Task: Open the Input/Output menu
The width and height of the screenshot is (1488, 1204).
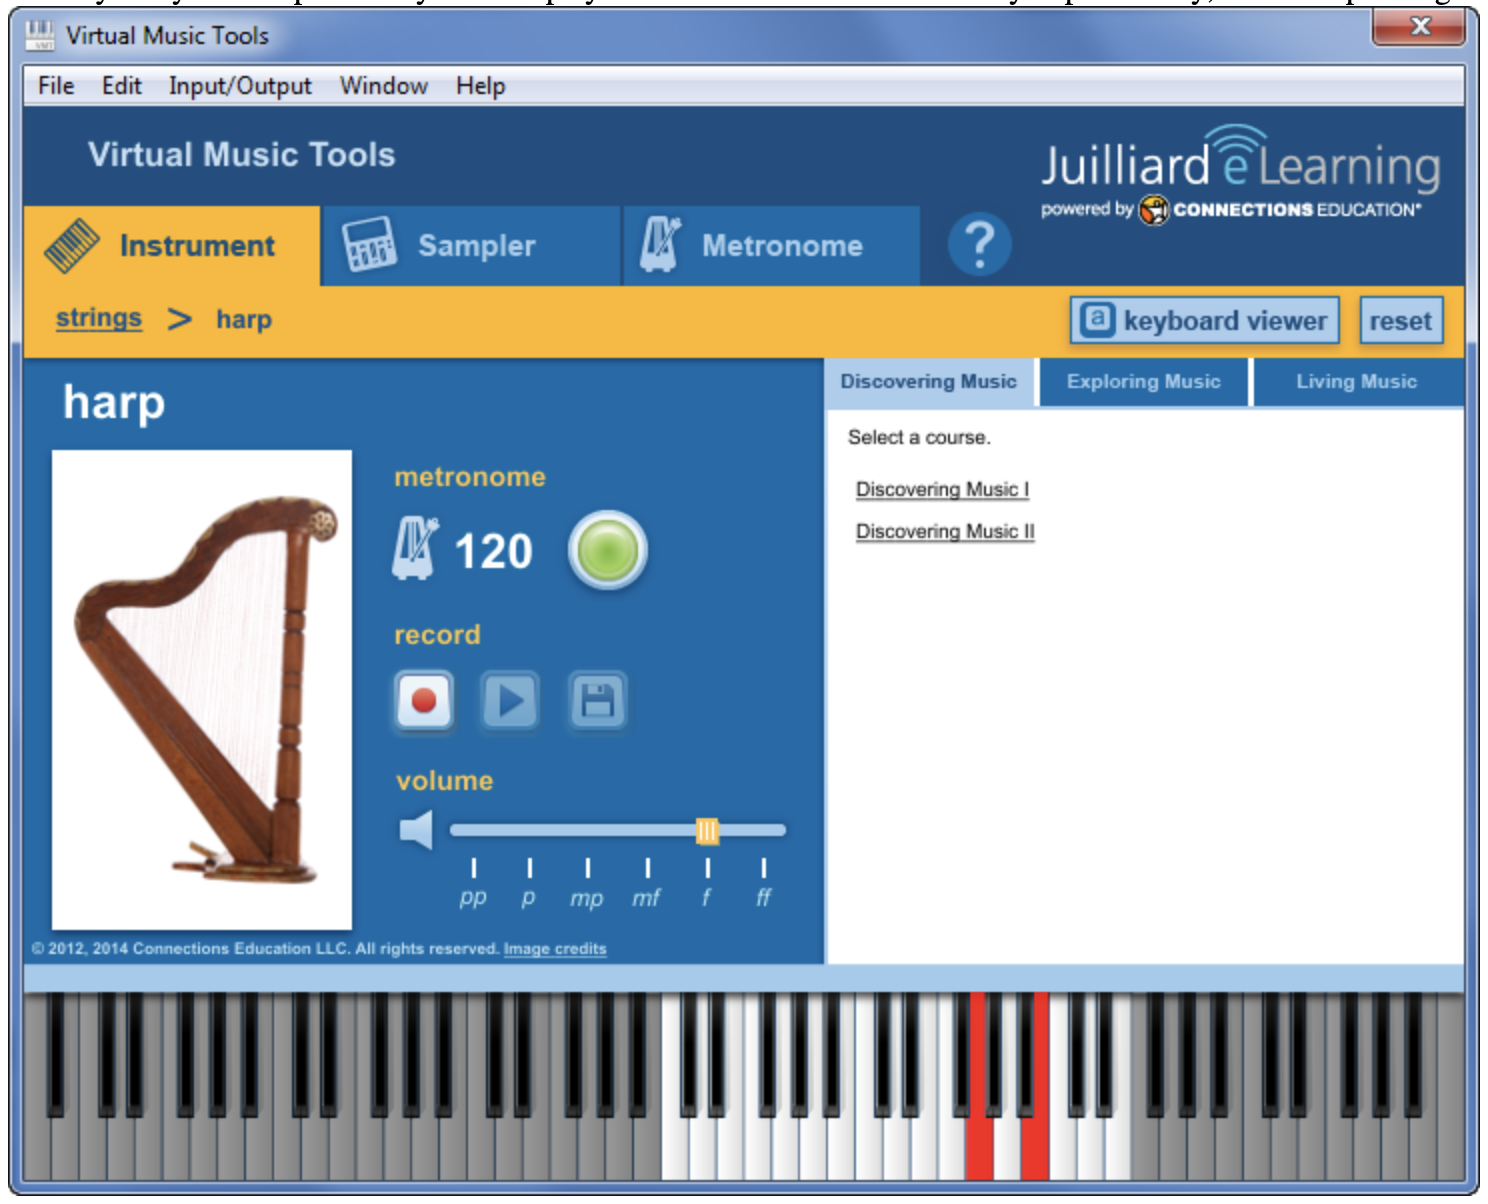Action: tap(240, 86)
